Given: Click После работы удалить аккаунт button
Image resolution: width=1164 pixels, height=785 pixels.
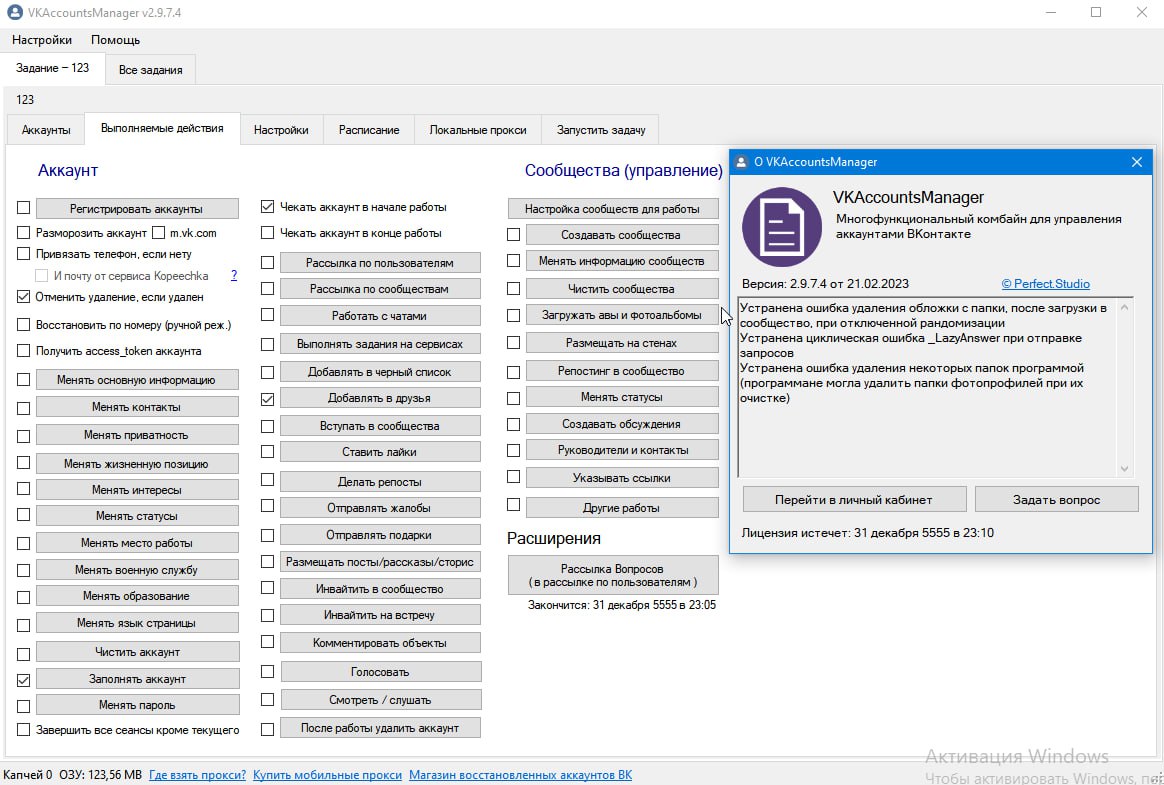Looking at the screenshot, I should 380,728.
